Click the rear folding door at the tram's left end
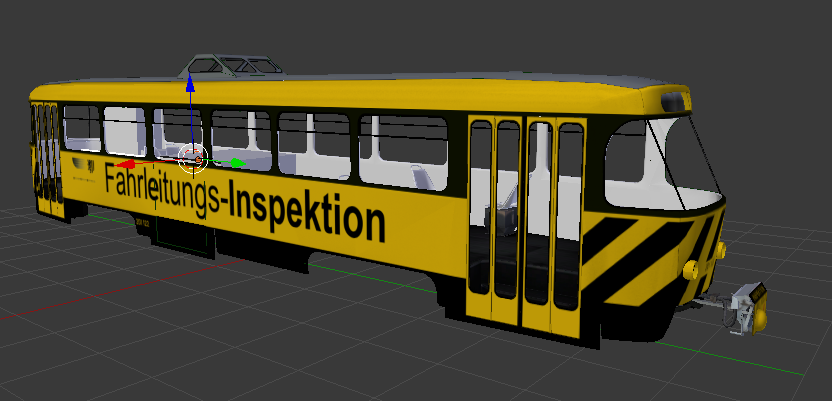832x401 pixels. click(x=46, y=160)
